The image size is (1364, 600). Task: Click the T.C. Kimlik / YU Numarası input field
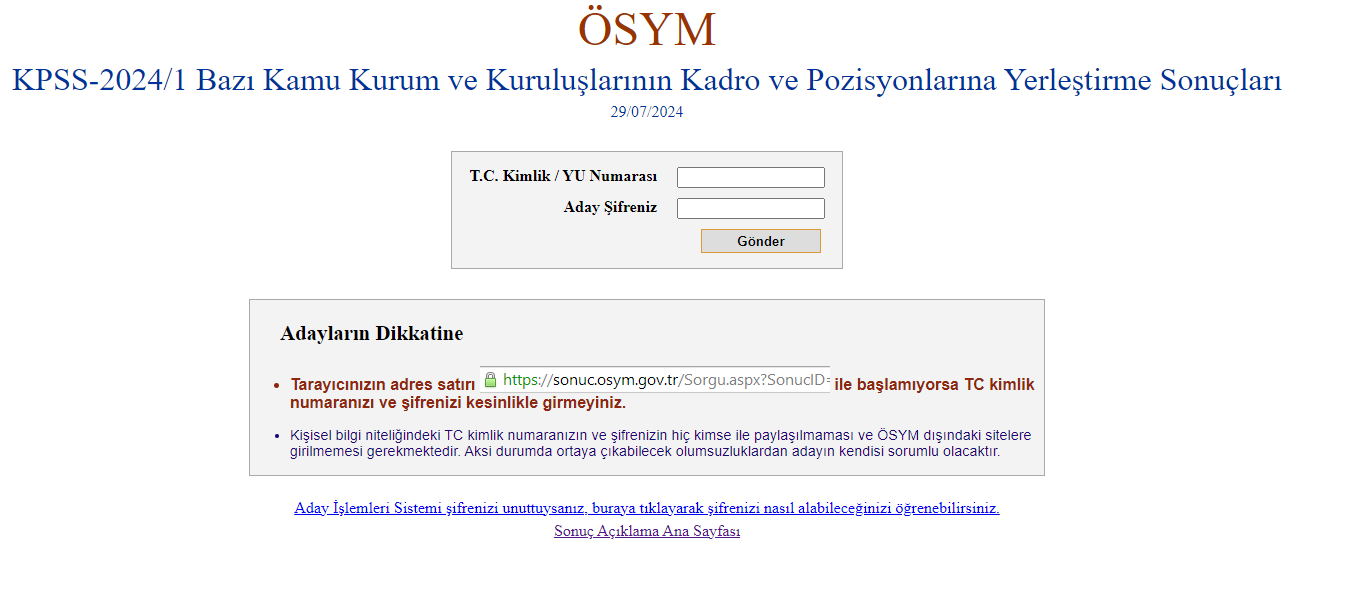[750, 177]
